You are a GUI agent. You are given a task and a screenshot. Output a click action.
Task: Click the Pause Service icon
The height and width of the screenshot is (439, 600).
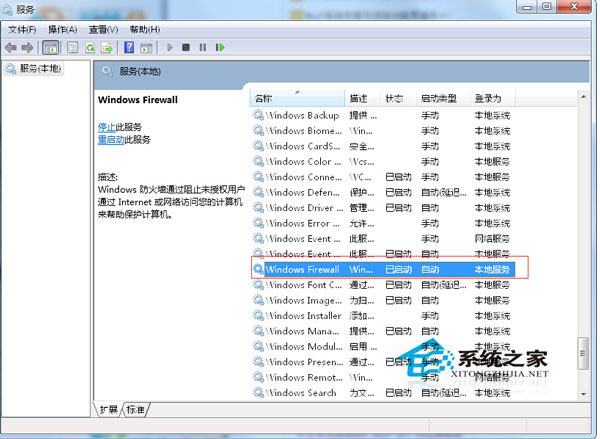pyautogui.click(x=203, y=47)
